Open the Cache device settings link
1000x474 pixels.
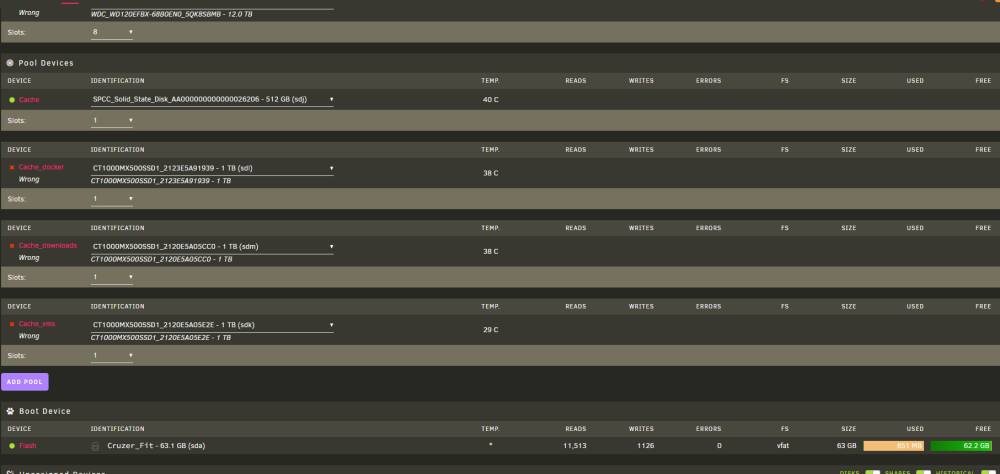[29, 100]
